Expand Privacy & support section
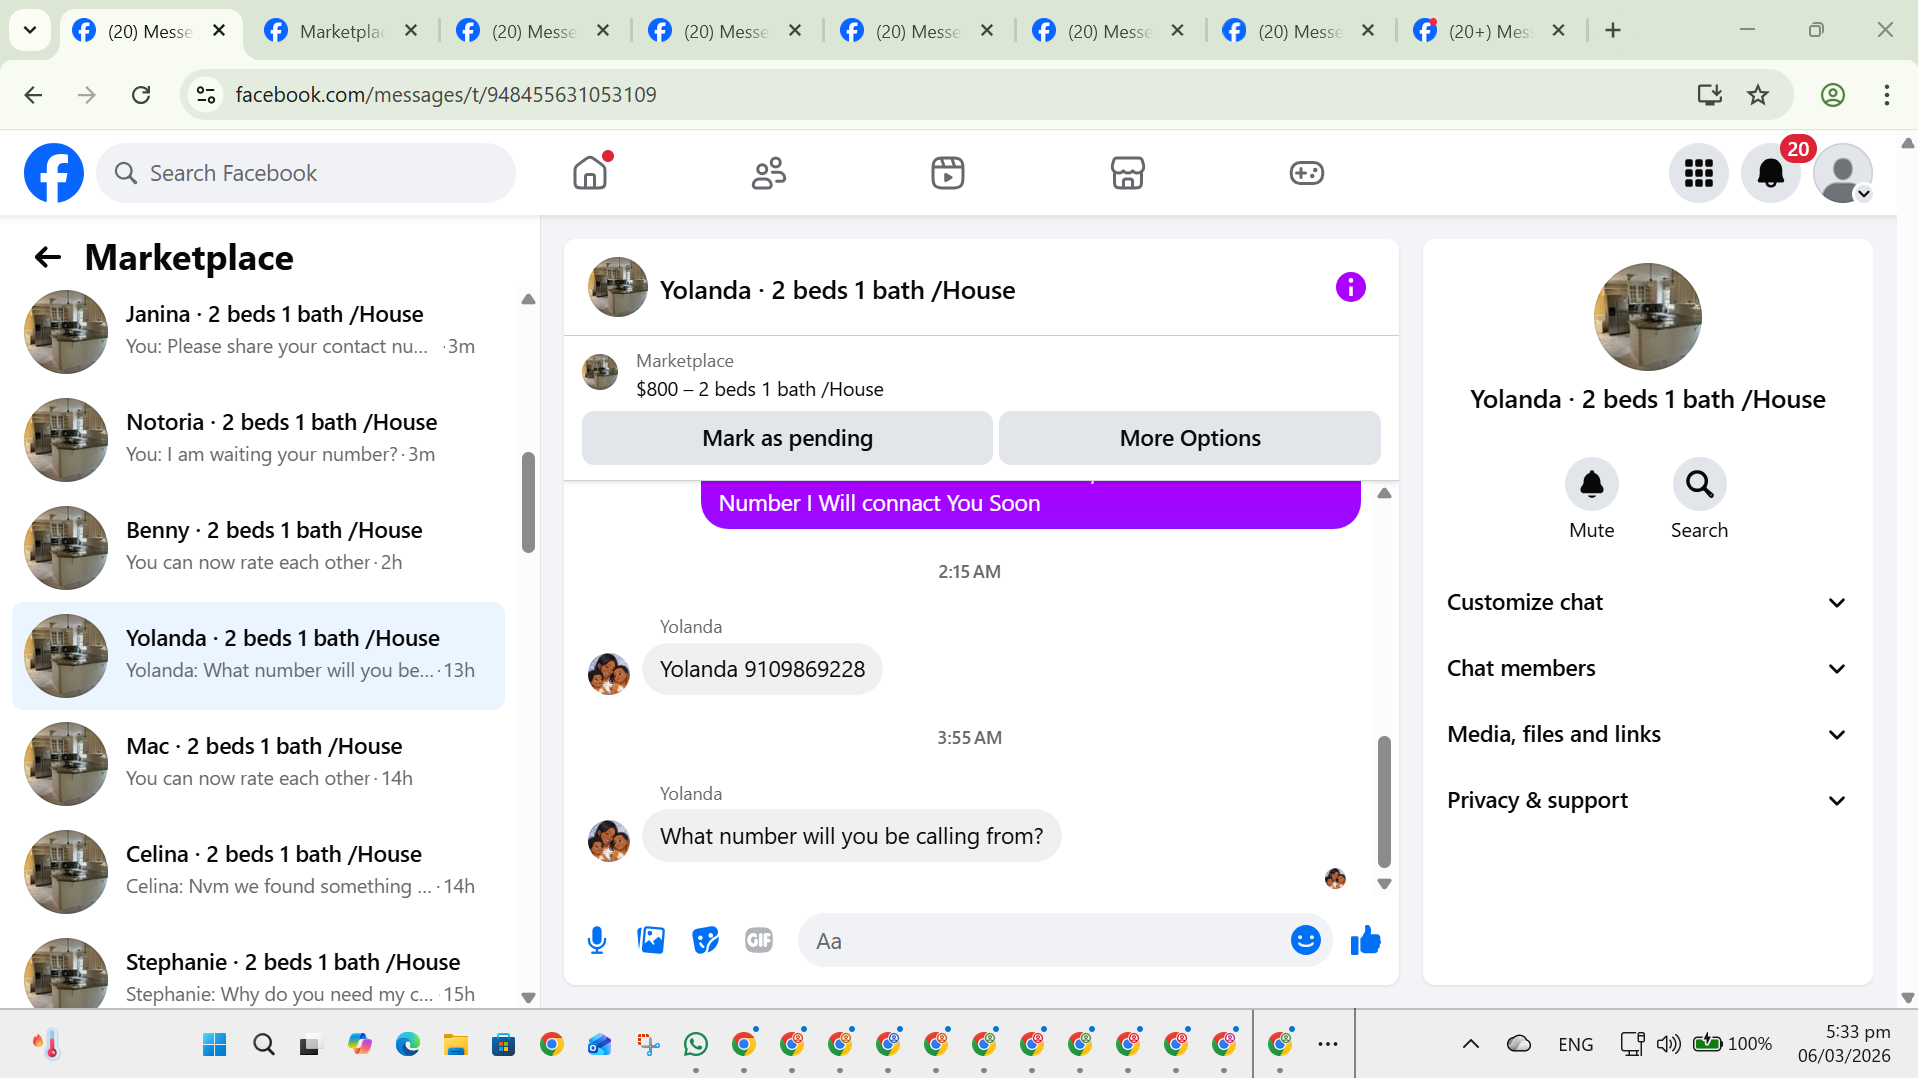Image resolution: width=1918 pixels, height=1078 pixels. [x=1646, y=800]
